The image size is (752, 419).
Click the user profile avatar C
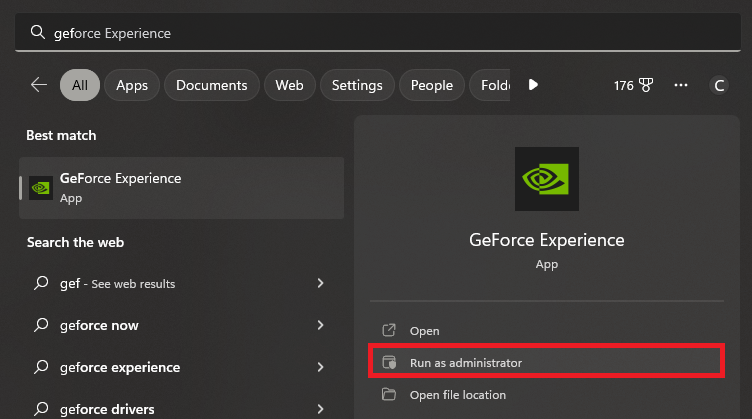[718, 86]
